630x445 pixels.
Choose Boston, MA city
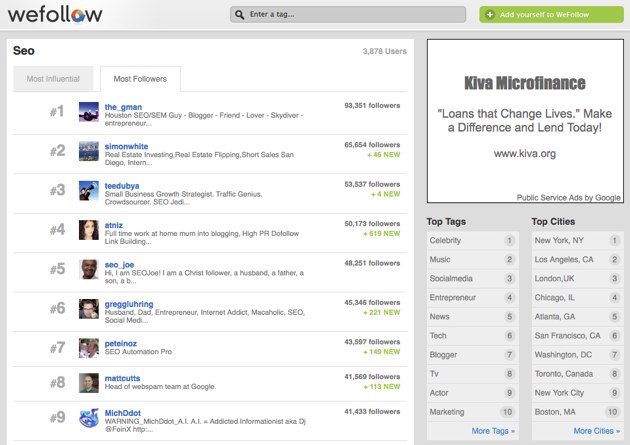pos(577,412)
